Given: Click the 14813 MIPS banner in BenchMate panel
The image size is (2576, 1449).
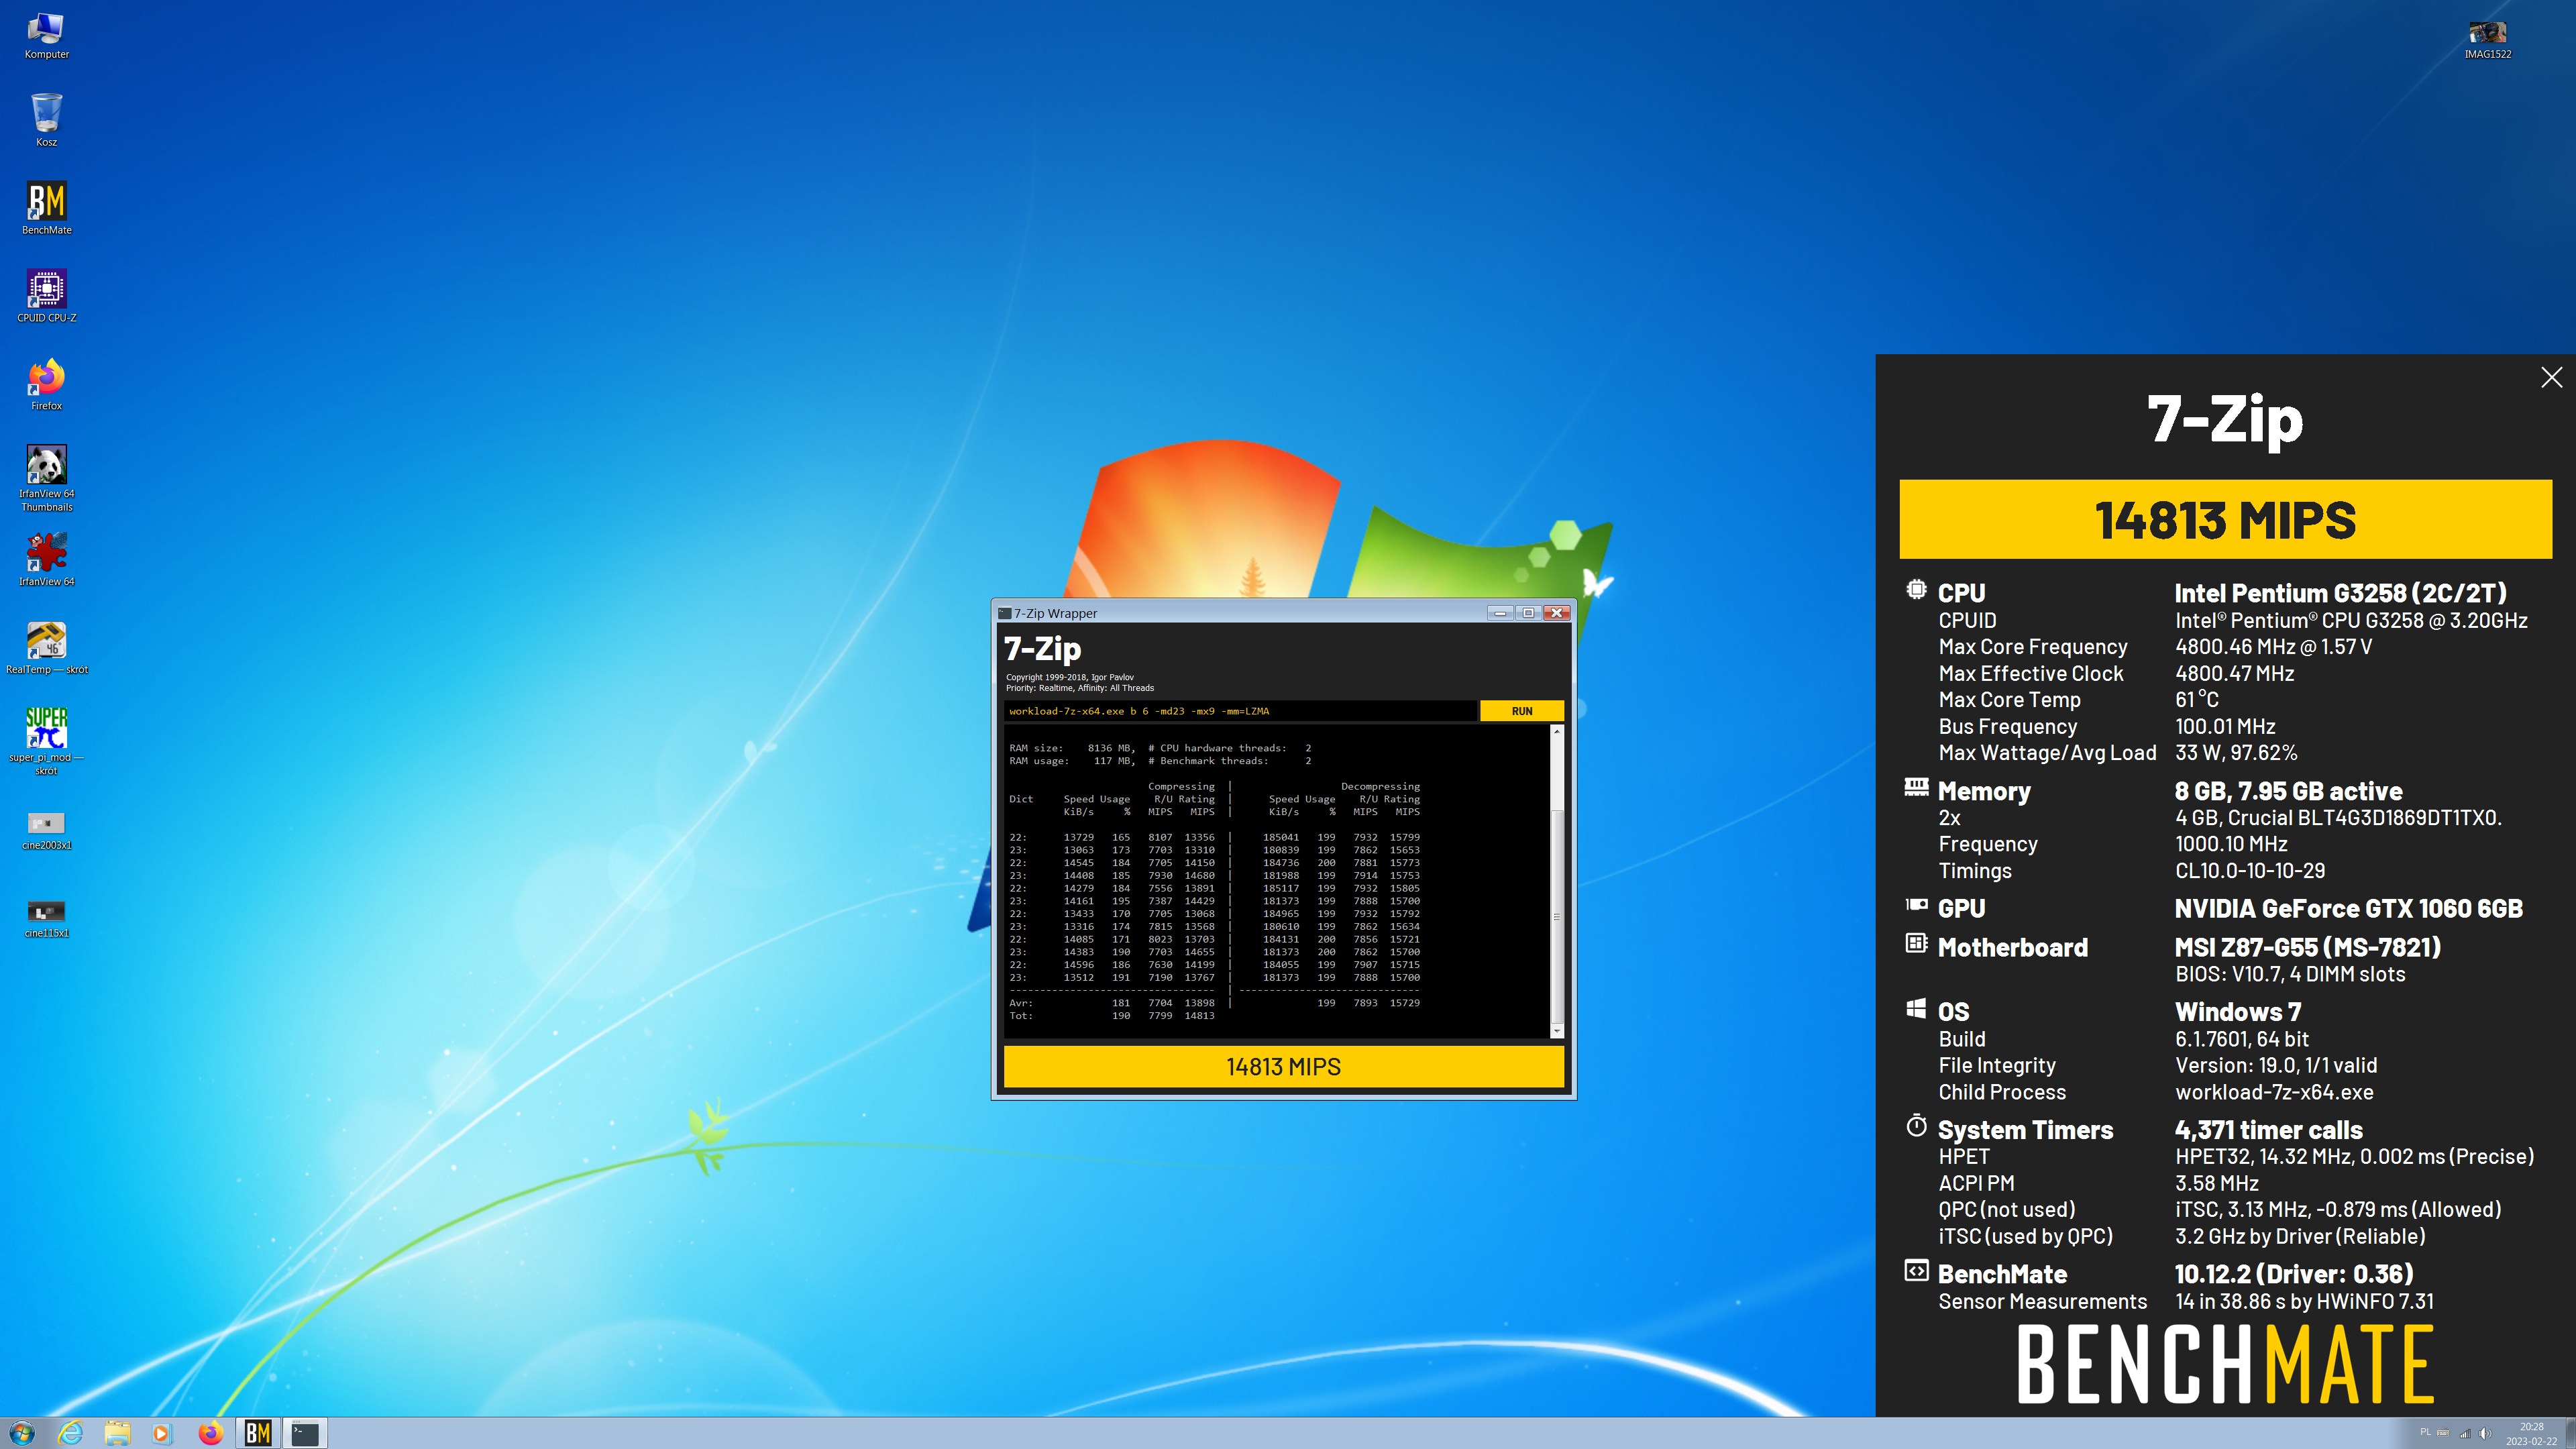Looking at the screenshot, I should click(x=2225, y=520).
